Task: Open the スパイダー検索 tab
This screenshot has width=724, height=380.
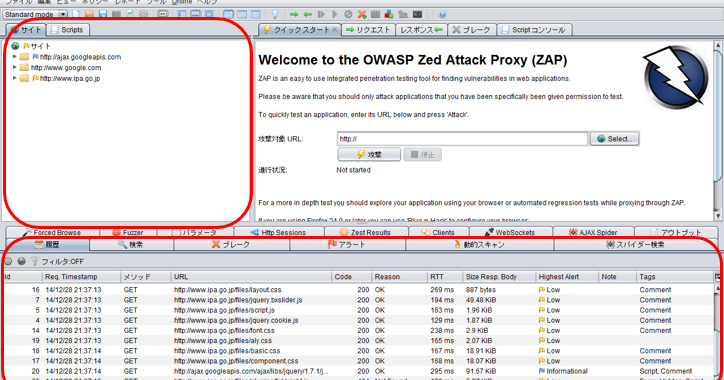Action: click(635, 244)
